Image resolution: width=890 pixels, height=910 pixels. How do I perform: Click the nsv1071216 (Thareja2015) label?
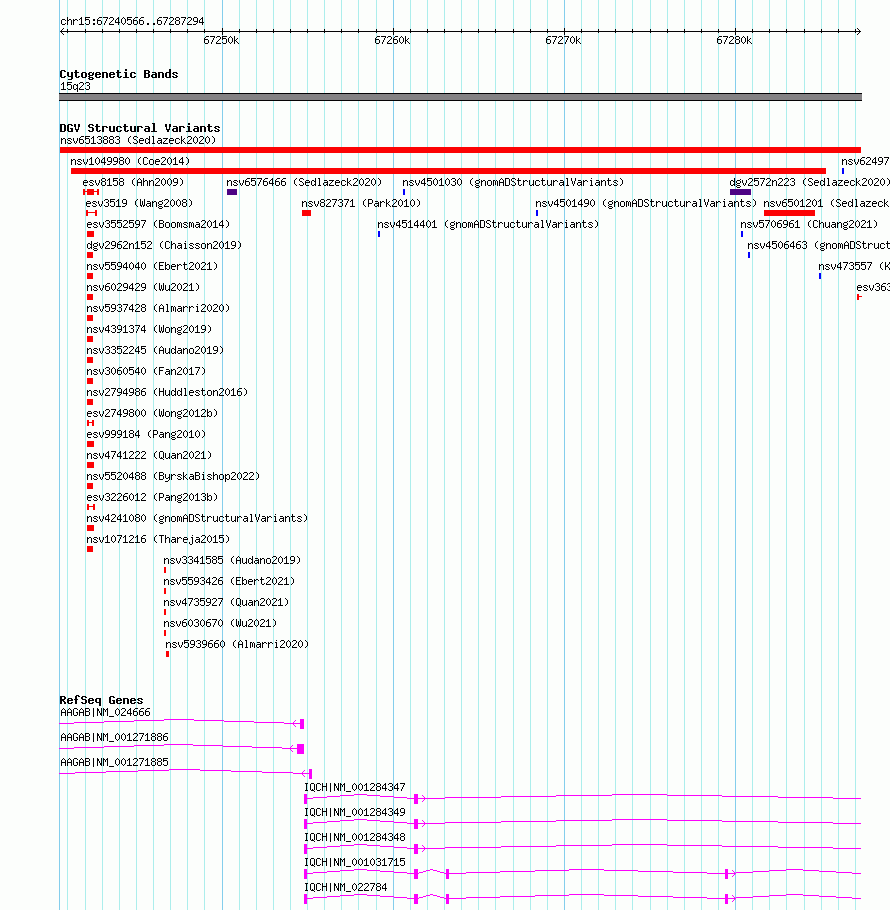158,539
